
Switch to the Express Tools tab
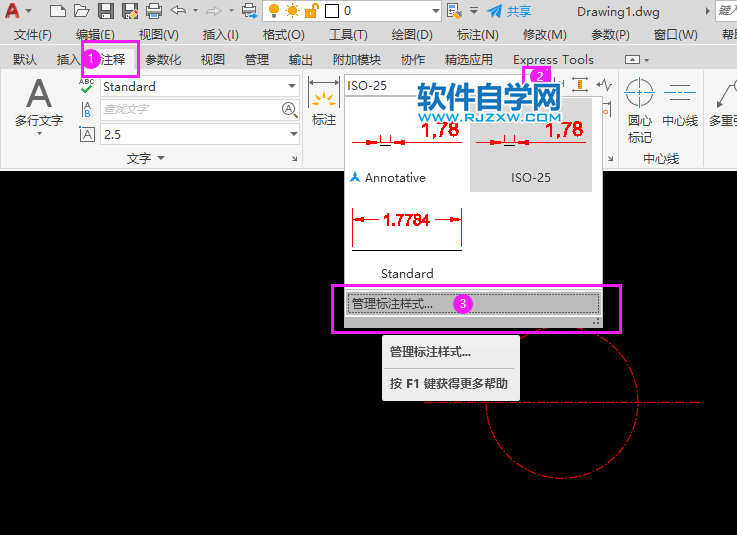pyautogui.click(x=553, y=60)
